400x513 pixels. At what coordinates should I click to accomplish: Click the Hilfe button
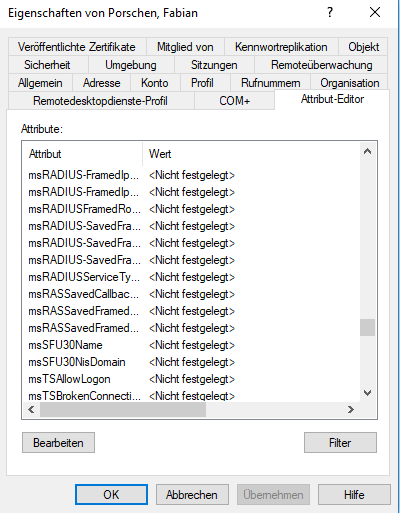tap(354, 495)
